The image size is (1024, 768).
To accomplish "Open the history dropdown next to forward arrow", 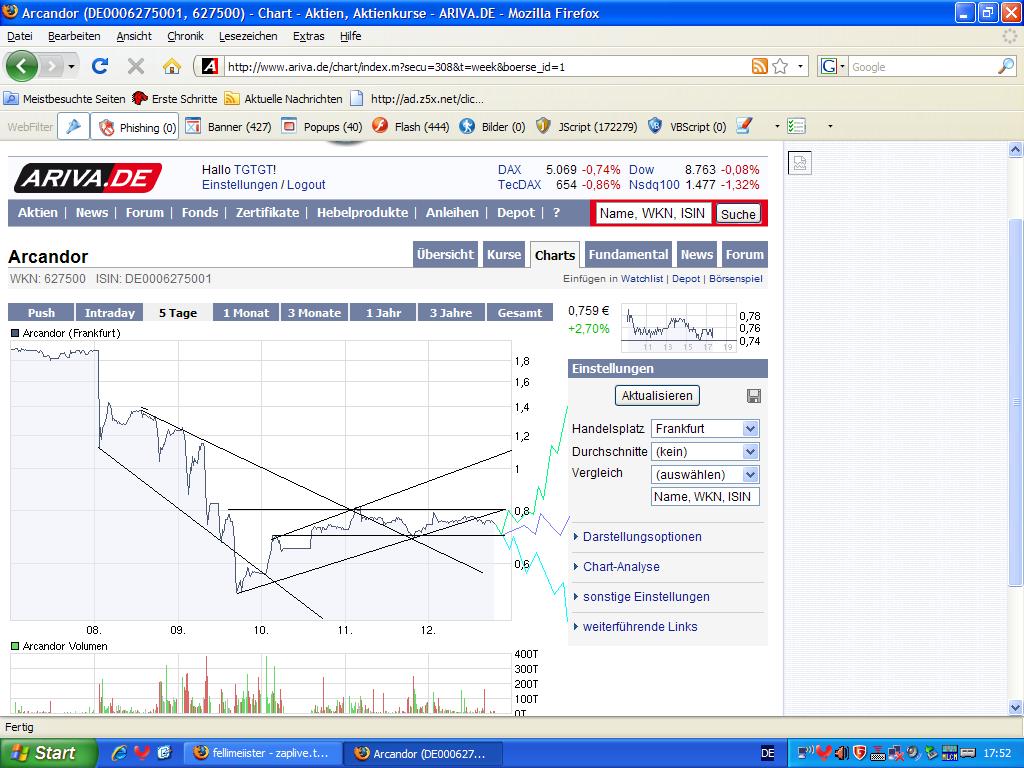I will click(x=71, y=66).
